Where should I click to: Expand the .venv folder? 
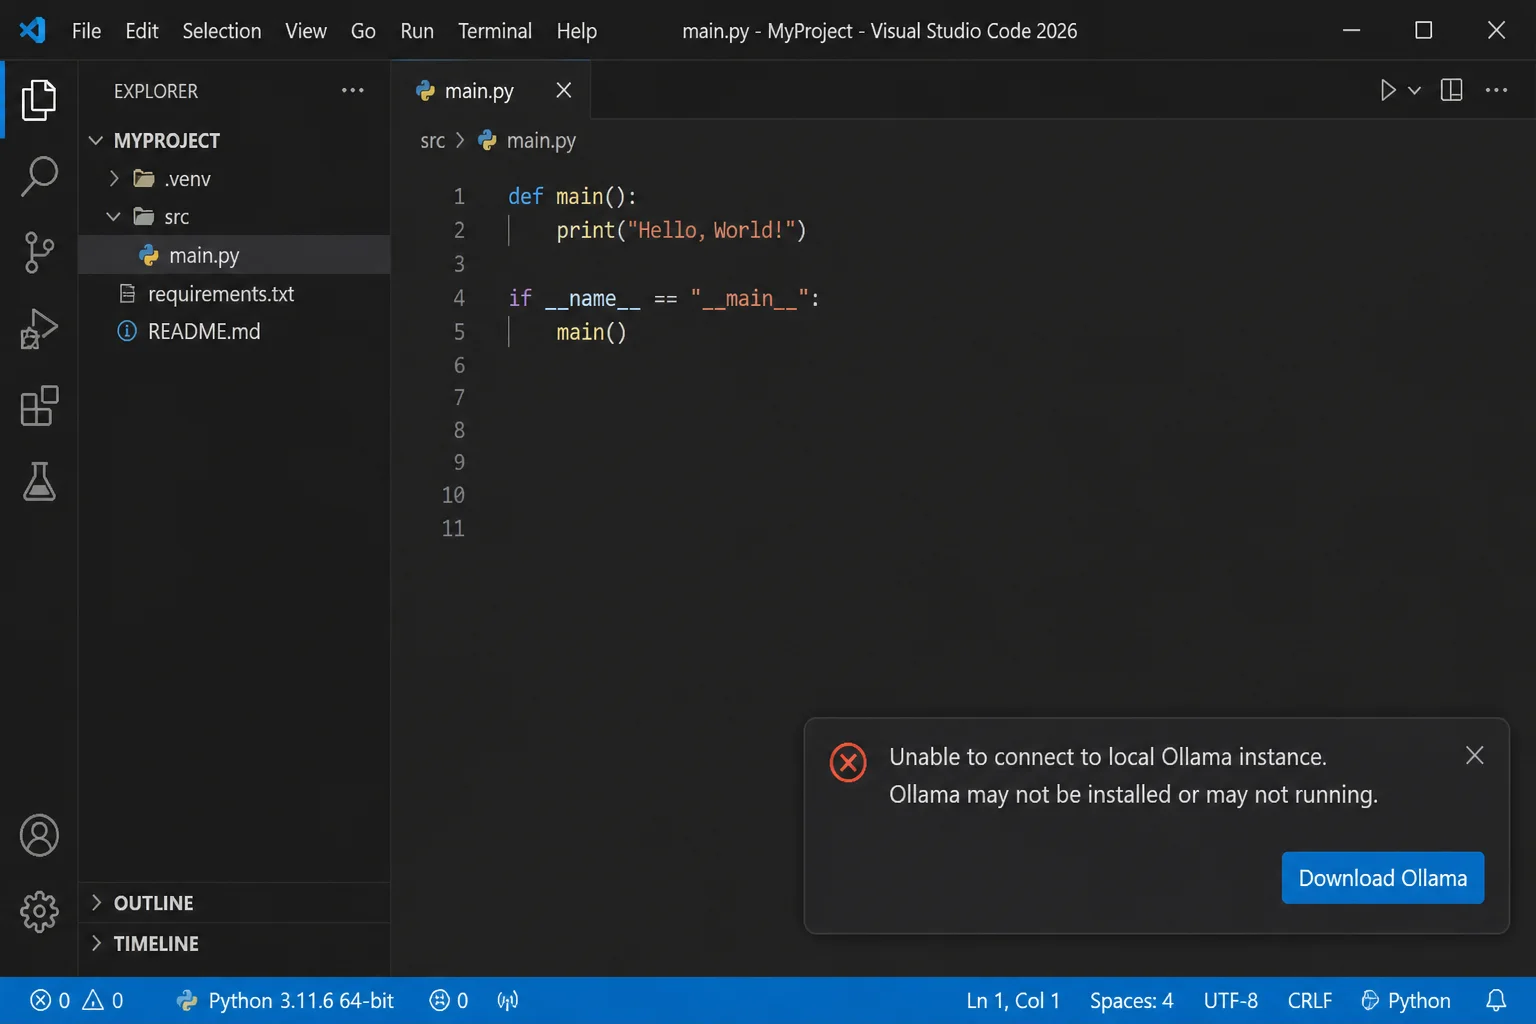click(114, 178)
